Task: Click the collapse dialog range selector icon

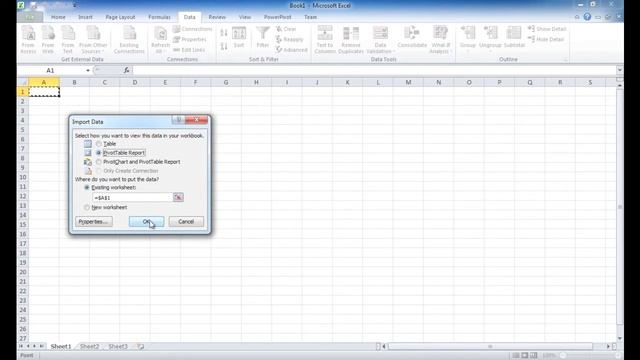Action: (x=178, y=198)
